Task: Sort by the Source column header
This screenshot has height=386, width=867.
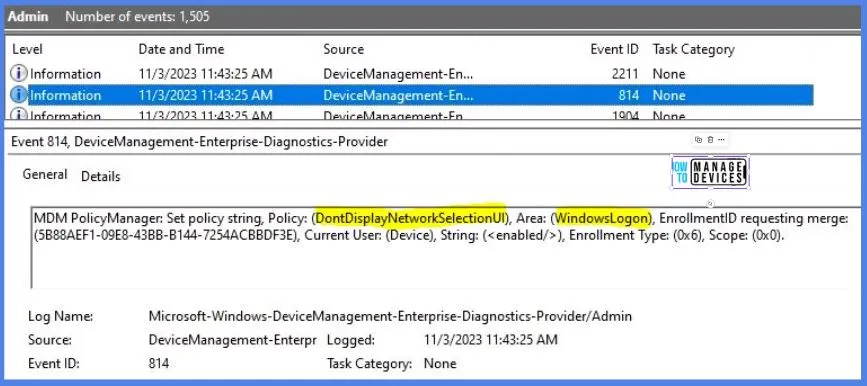Action: (x=343, y=49)
